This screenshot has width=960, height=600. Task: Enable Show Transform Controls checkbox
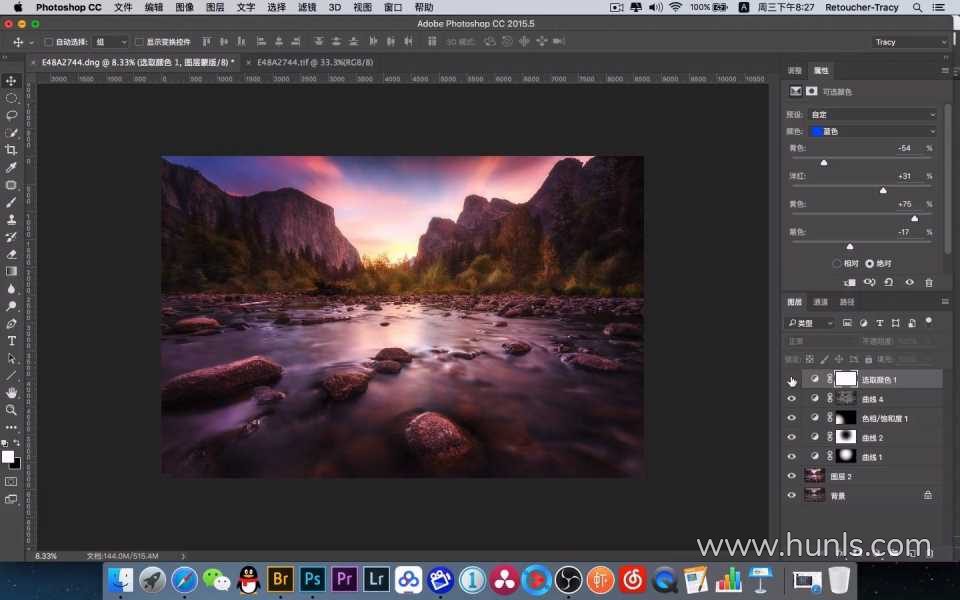tap(139, 42)
